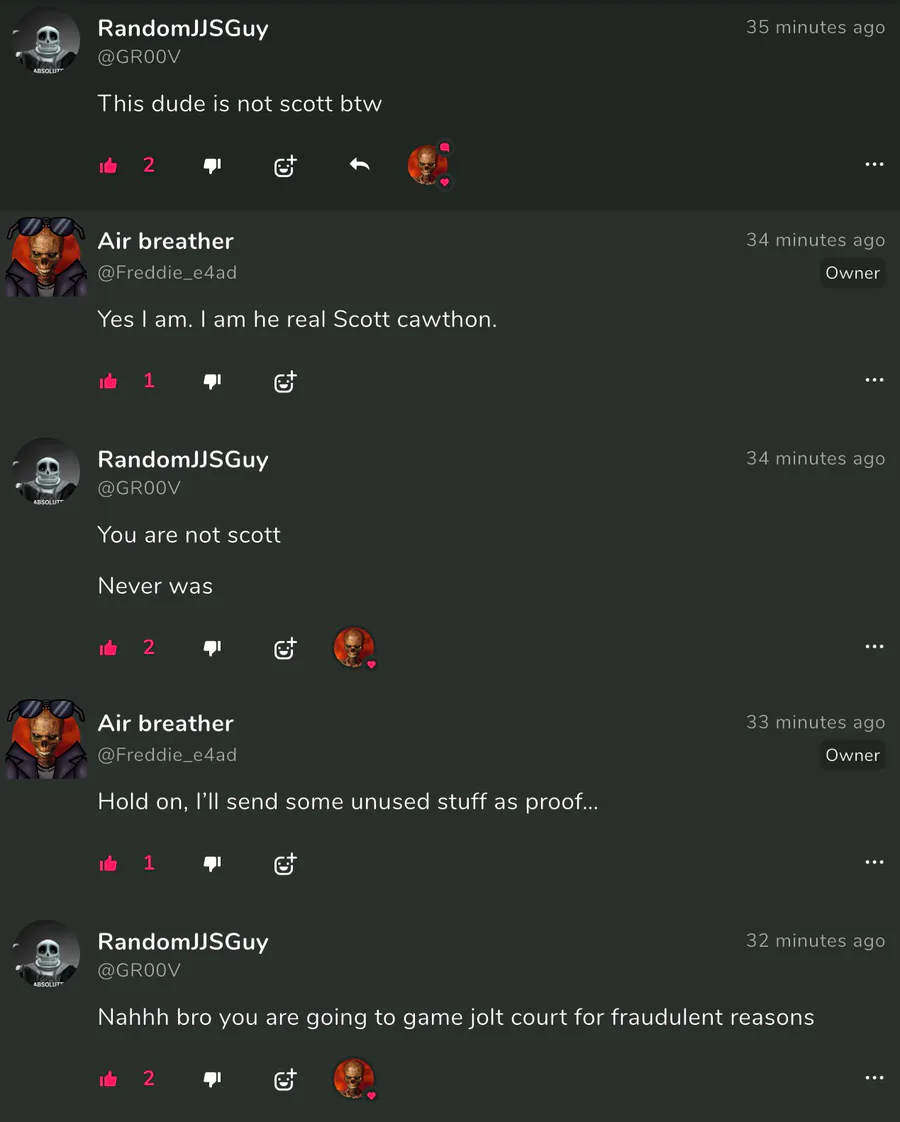Add reaction to "unused stuff as proof" comment

click(x=285, y=864)
